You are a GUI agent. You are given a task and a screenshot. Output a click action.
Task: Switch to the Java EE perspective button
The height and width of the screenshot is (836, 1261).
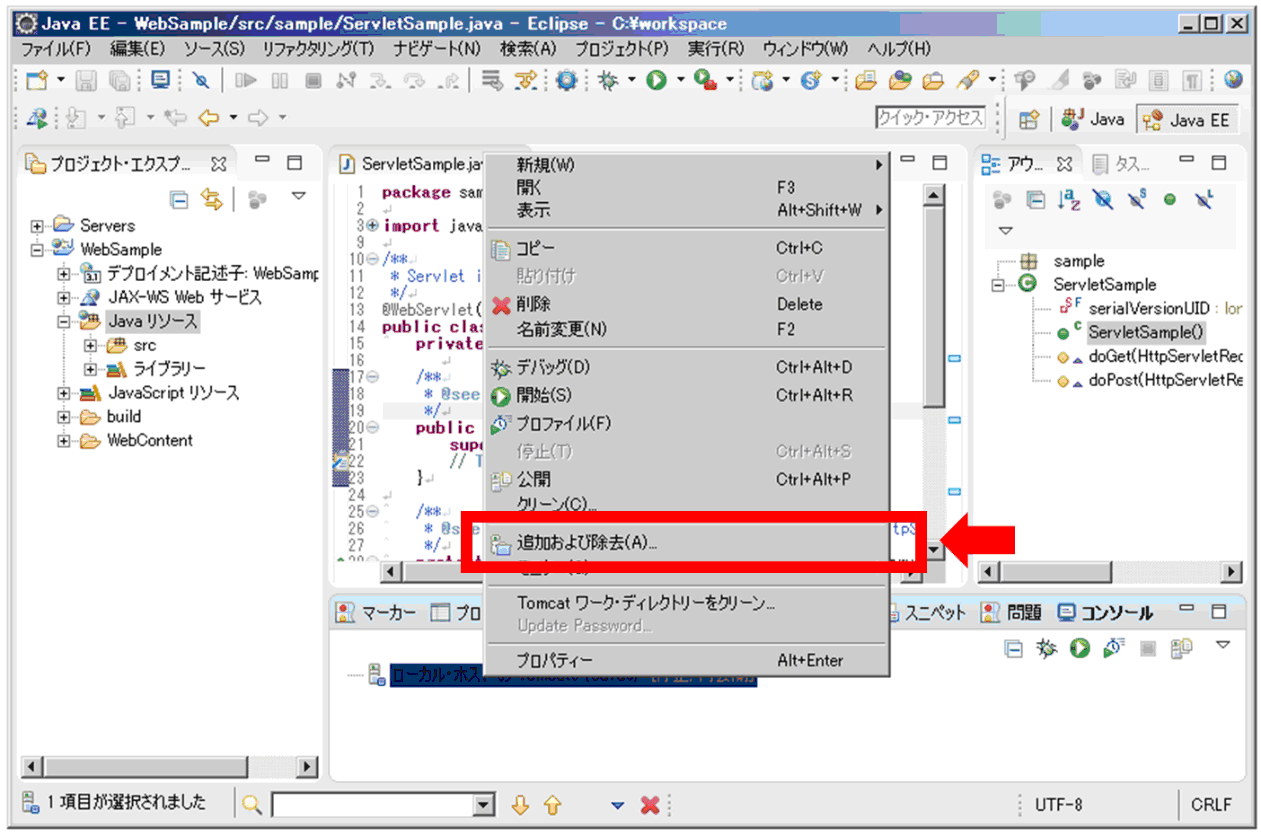[1189, 119]
